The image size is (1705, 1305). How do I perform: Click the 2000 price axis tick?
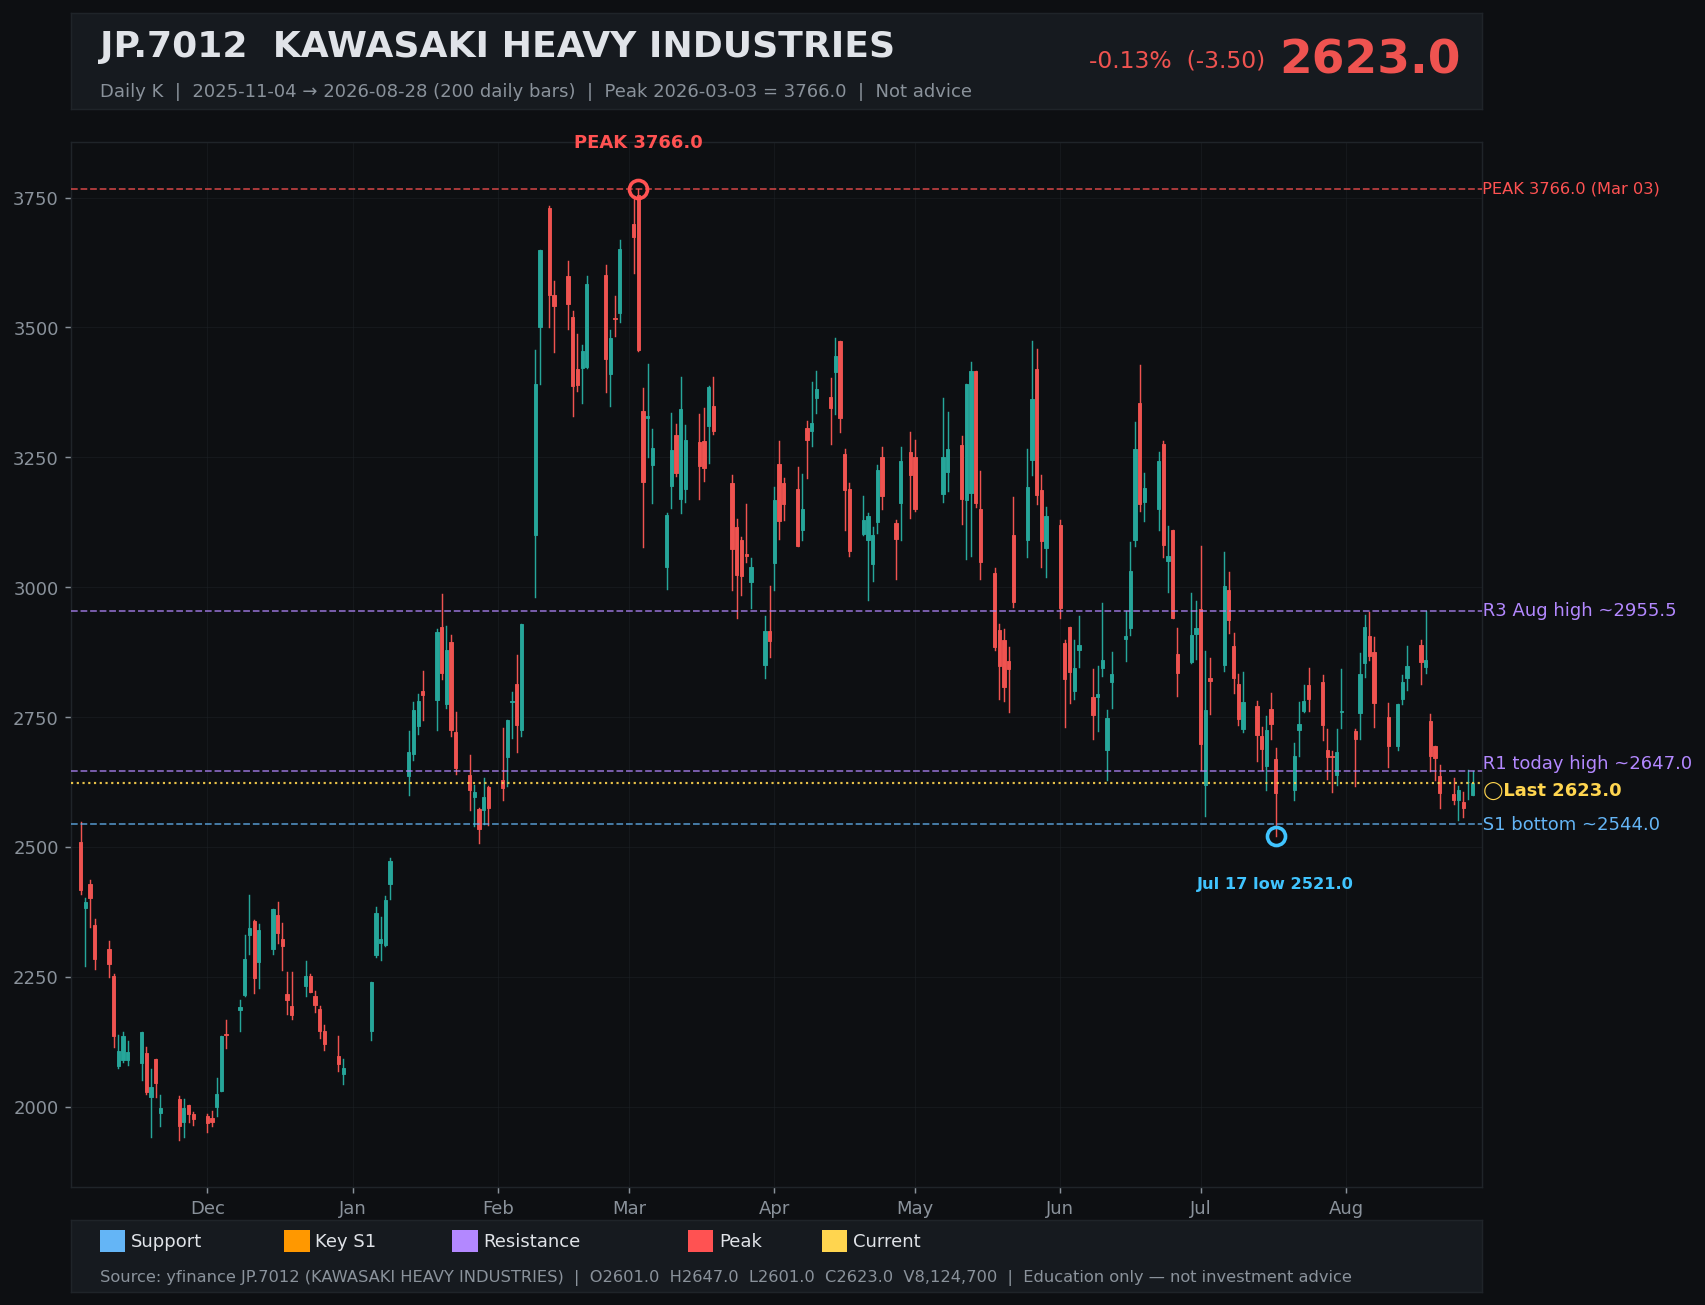(36, 1108)
